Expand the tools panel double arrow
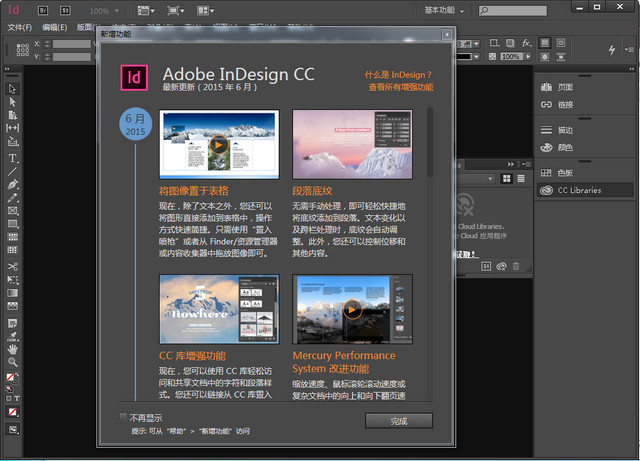This screenshot has height=461, width=640. (7, 69)
